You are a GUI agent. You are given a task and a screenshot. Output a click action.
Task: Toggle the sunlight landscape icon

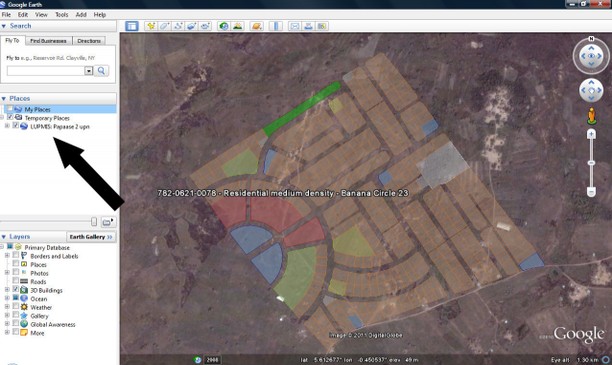point(237,26)
